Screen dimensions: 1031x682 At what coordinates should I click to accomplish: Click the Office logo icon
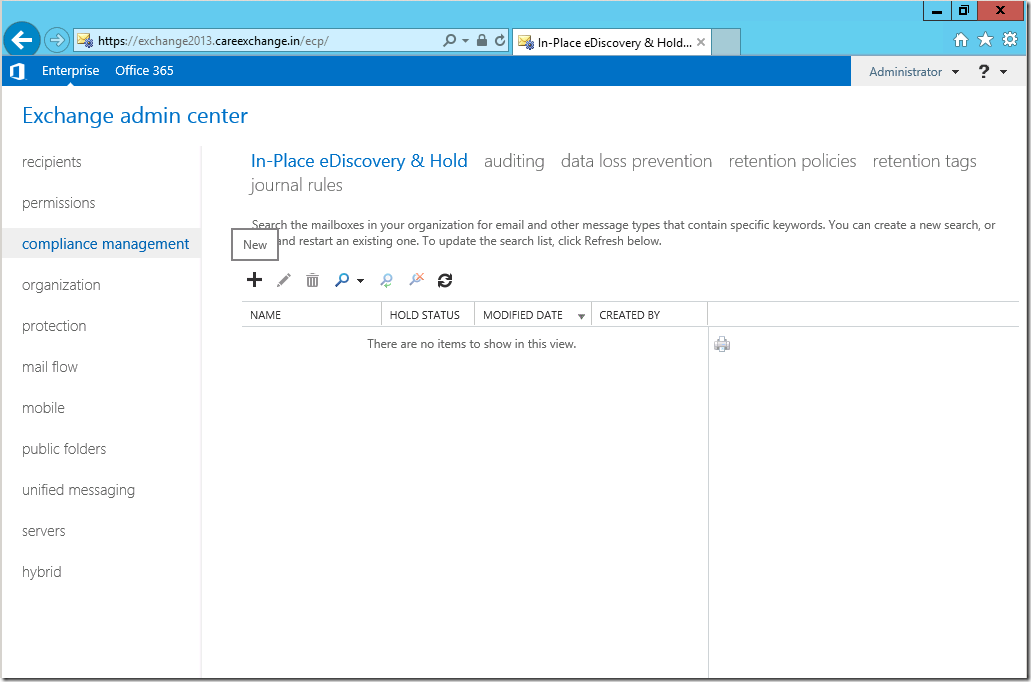18,71
